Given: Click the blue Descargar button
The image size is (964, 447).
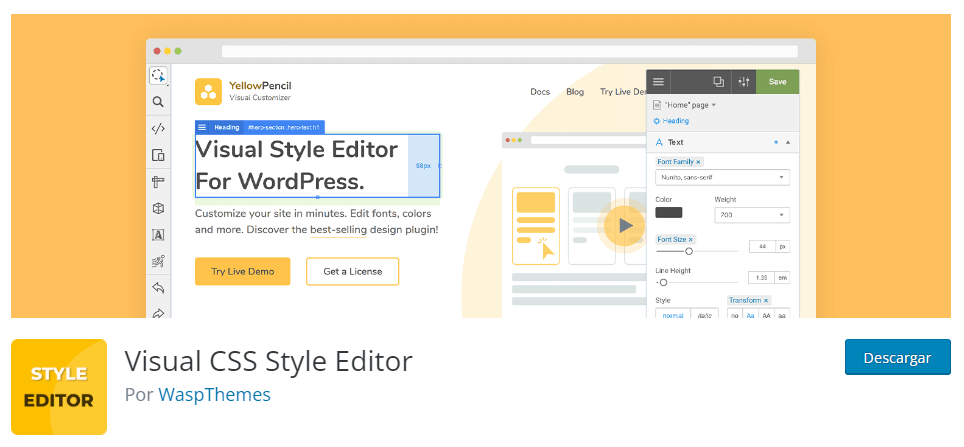Looking at the screenshot, I should pos(897,357).
